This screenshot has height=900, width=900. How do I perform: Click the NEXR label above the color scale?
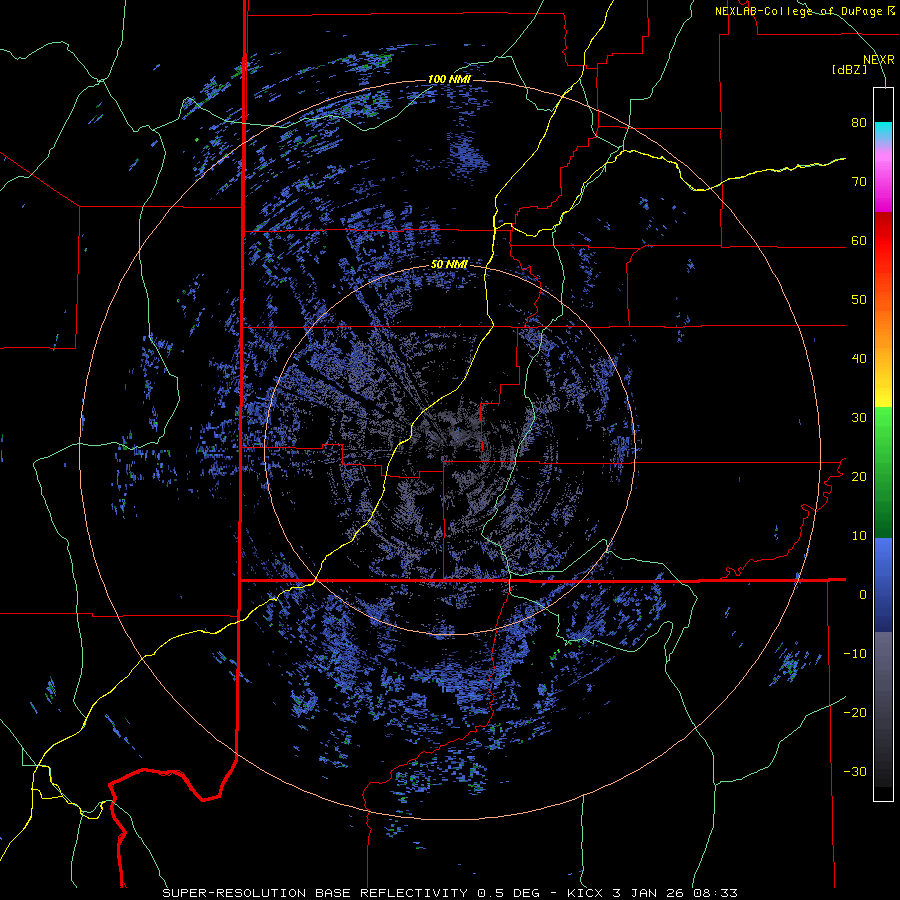879,60
